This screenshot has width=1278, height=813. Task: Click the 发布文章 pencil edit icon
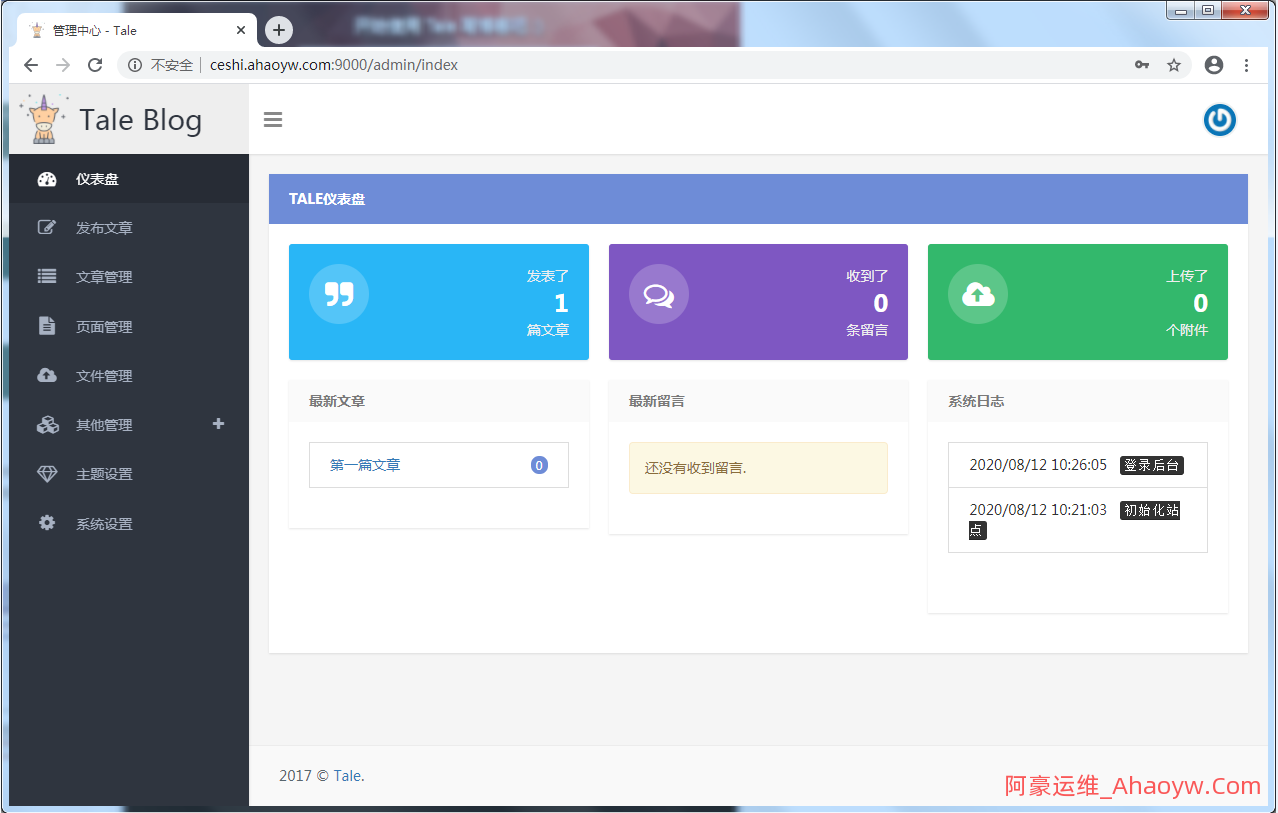pyautogui.click(x=47, y=228)
